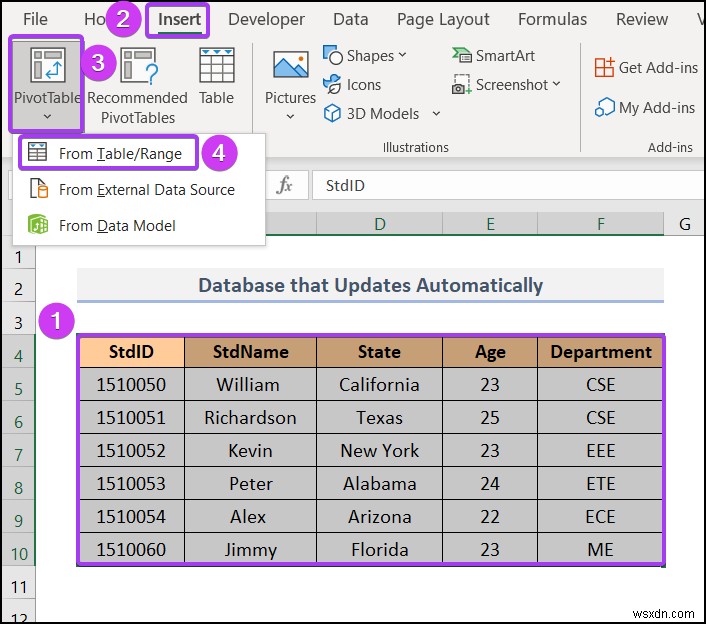The width and height of the screenshot is (706, 624).
Task: Click the Screenshot camera icon
Action: coord(462,85)
